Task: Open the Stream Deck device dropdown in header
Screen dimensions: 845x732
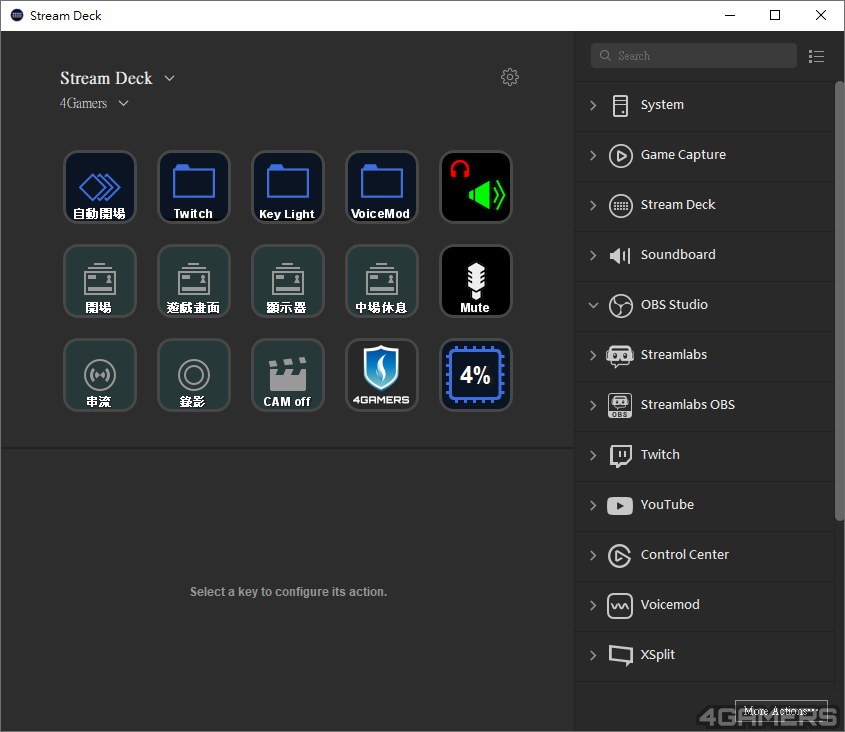Action: [x=117, y=78]
